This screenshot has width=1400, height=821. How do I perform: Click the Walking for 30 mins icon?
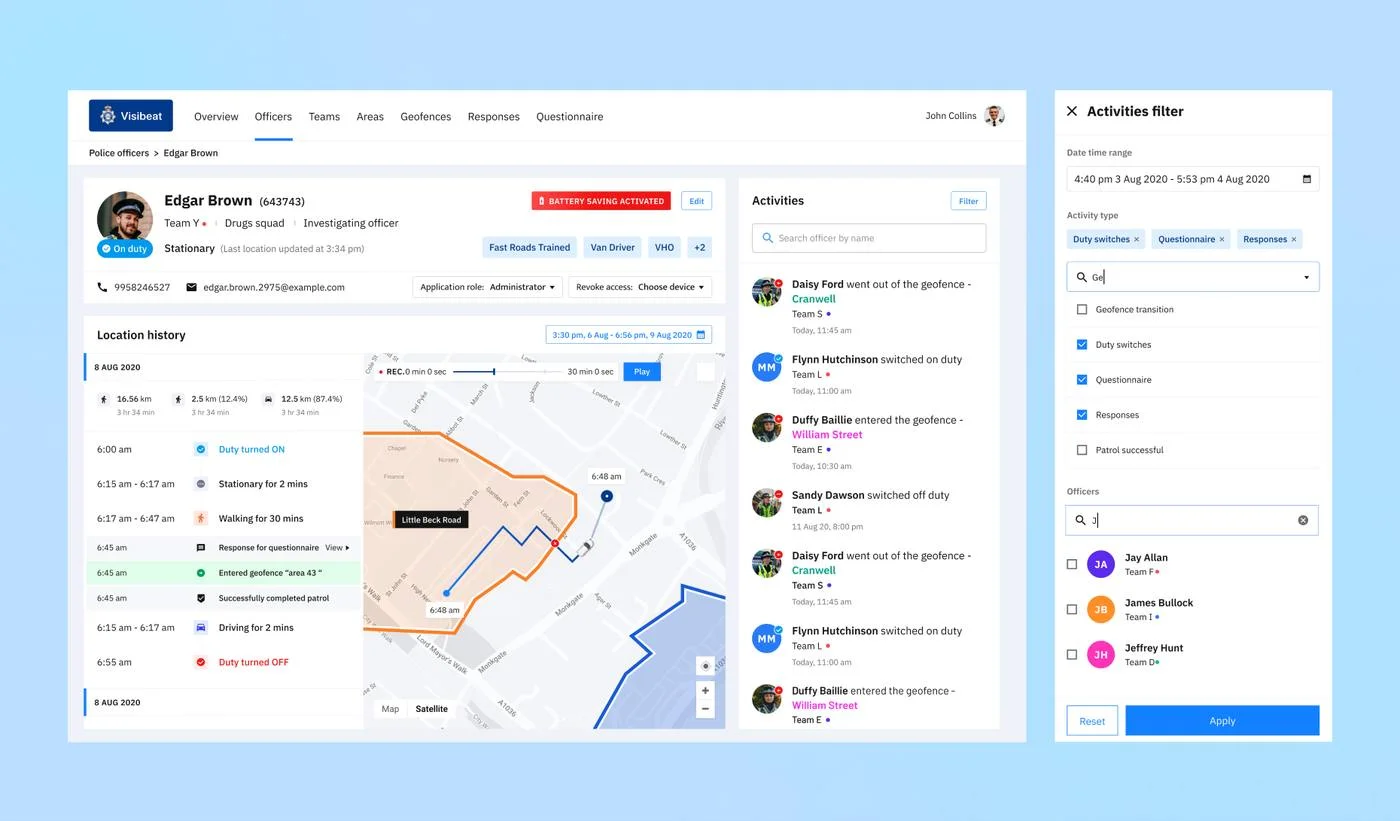201,518
